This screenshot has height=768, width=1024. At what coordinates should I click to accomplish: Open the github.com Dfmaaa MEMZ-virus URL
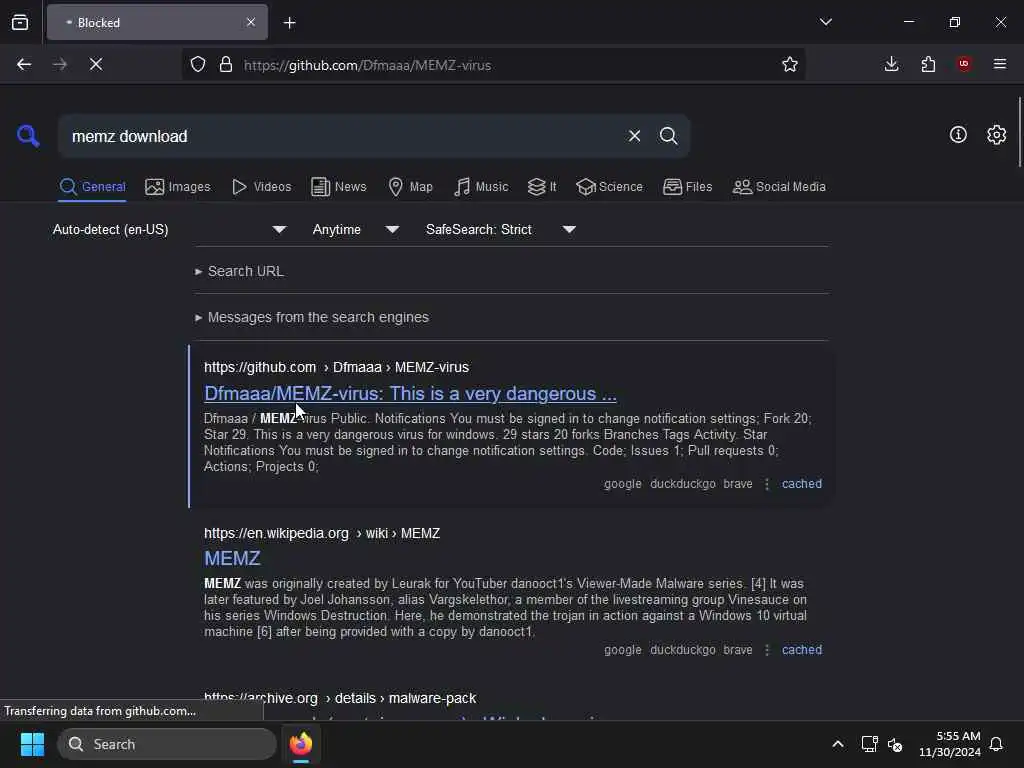[336, 367]
